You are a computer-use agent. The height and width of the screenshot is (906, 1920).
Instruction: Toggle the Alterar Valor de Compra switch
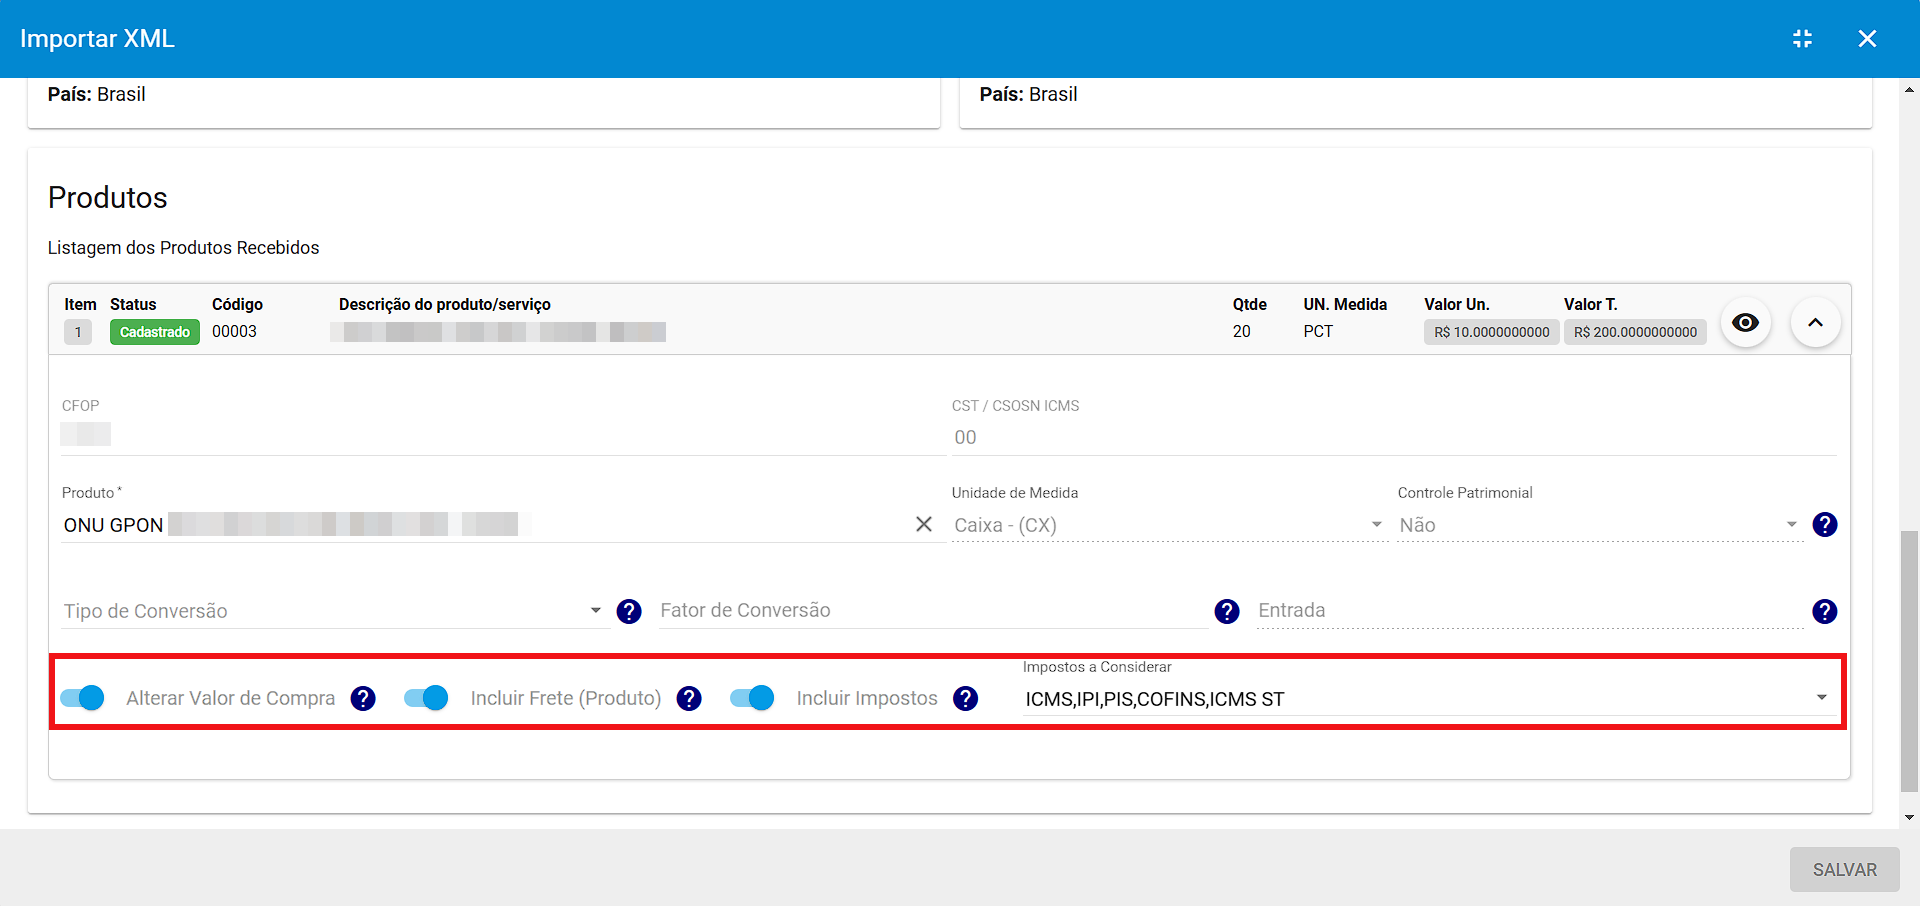[82, 698]
